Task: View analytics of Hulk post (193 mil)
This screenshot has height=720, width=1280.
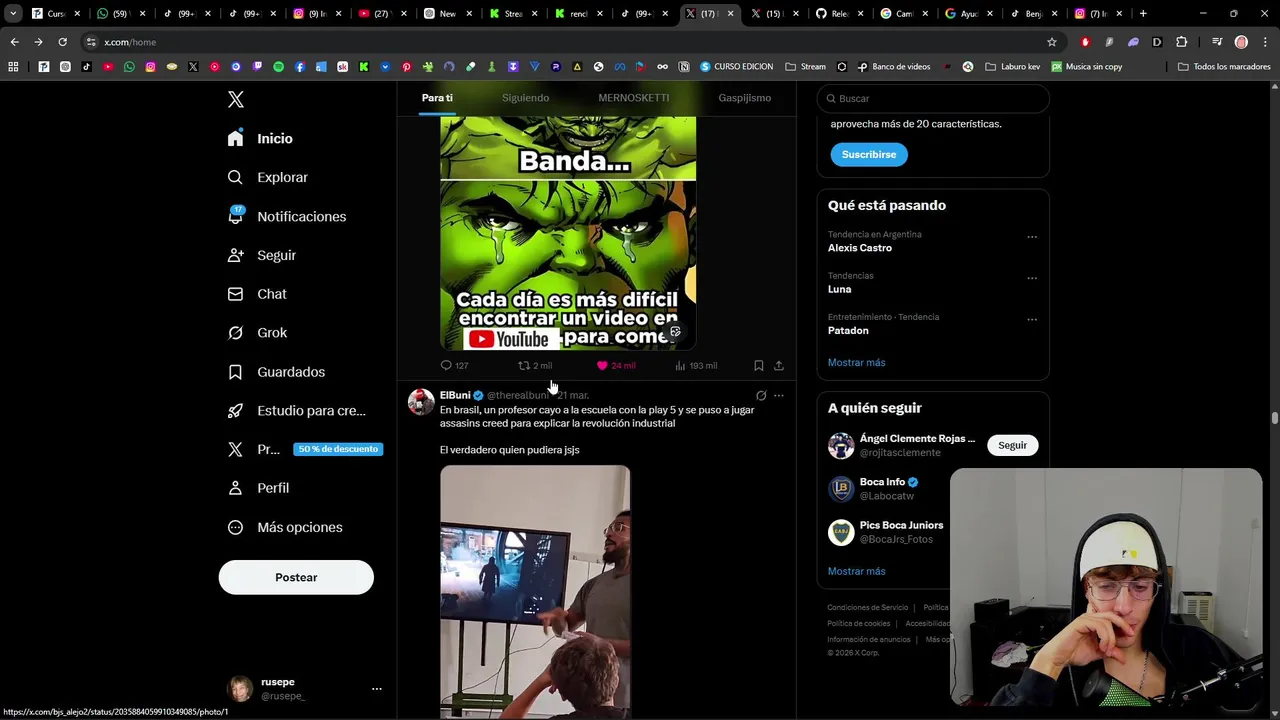Action: pyautogui.click(x=696, y=365)
